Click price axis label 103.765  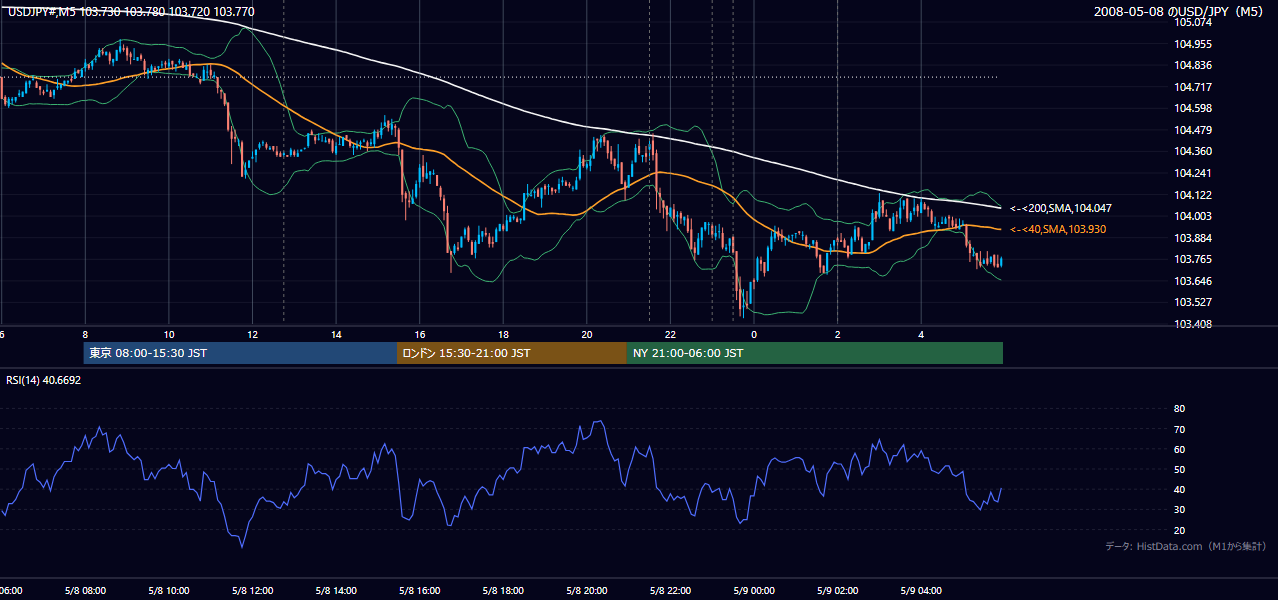click(x=1192, y=259)
